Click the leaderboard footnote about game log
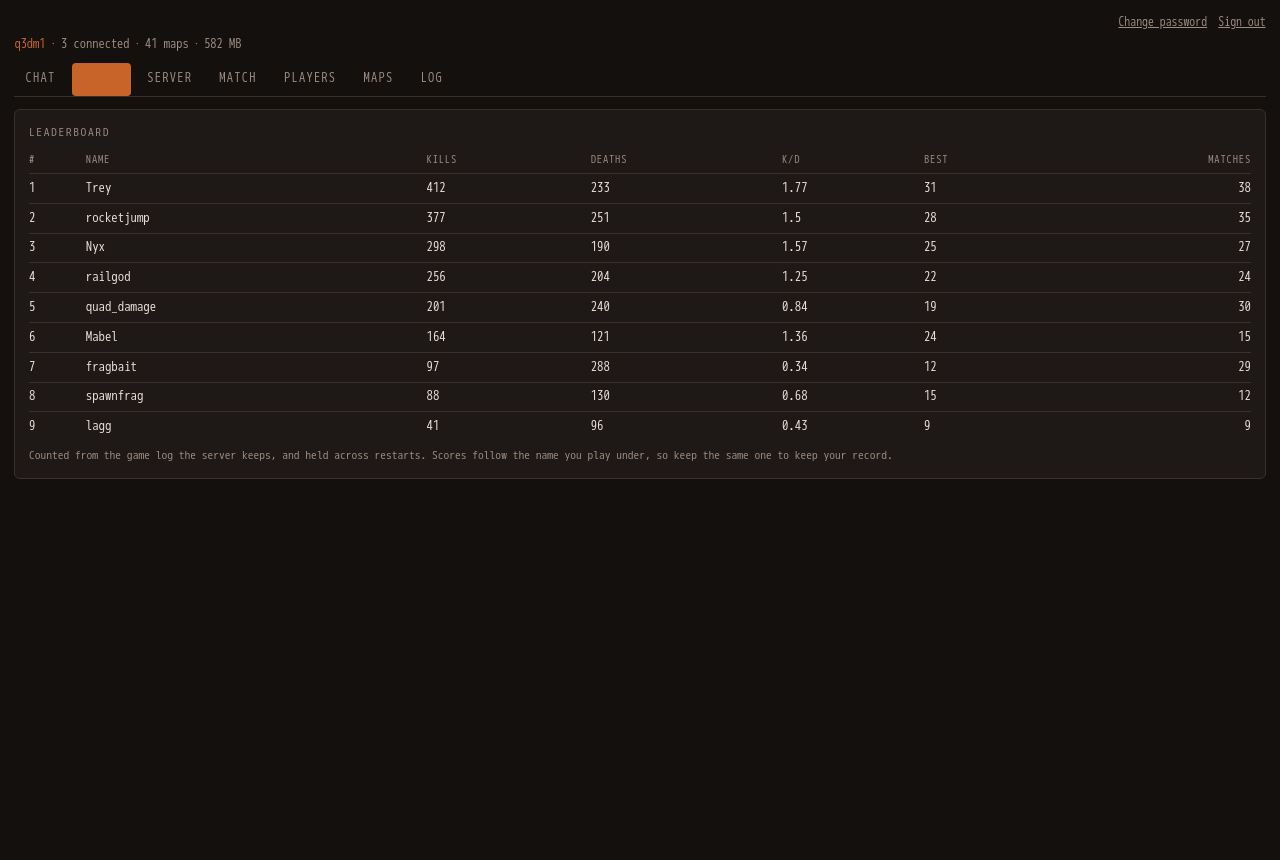The width and height of the screenshot is (1280, 860). [x=460, y=456]
